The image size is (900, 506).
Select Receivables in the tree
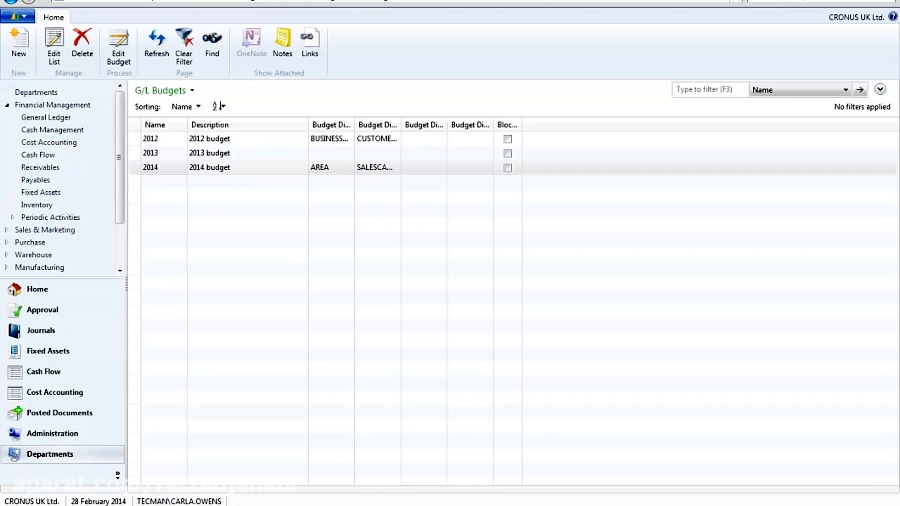click(40, 168)
